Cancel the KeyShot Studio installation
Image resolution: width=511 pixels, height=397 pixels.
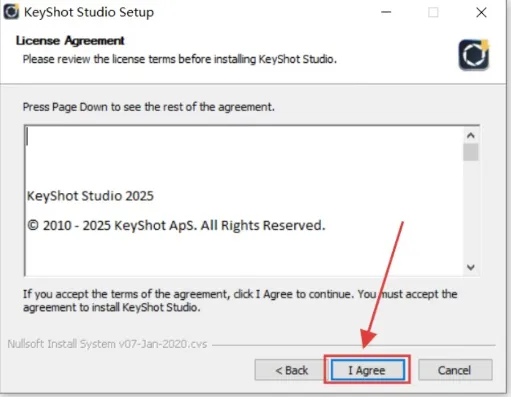[455, 370]
